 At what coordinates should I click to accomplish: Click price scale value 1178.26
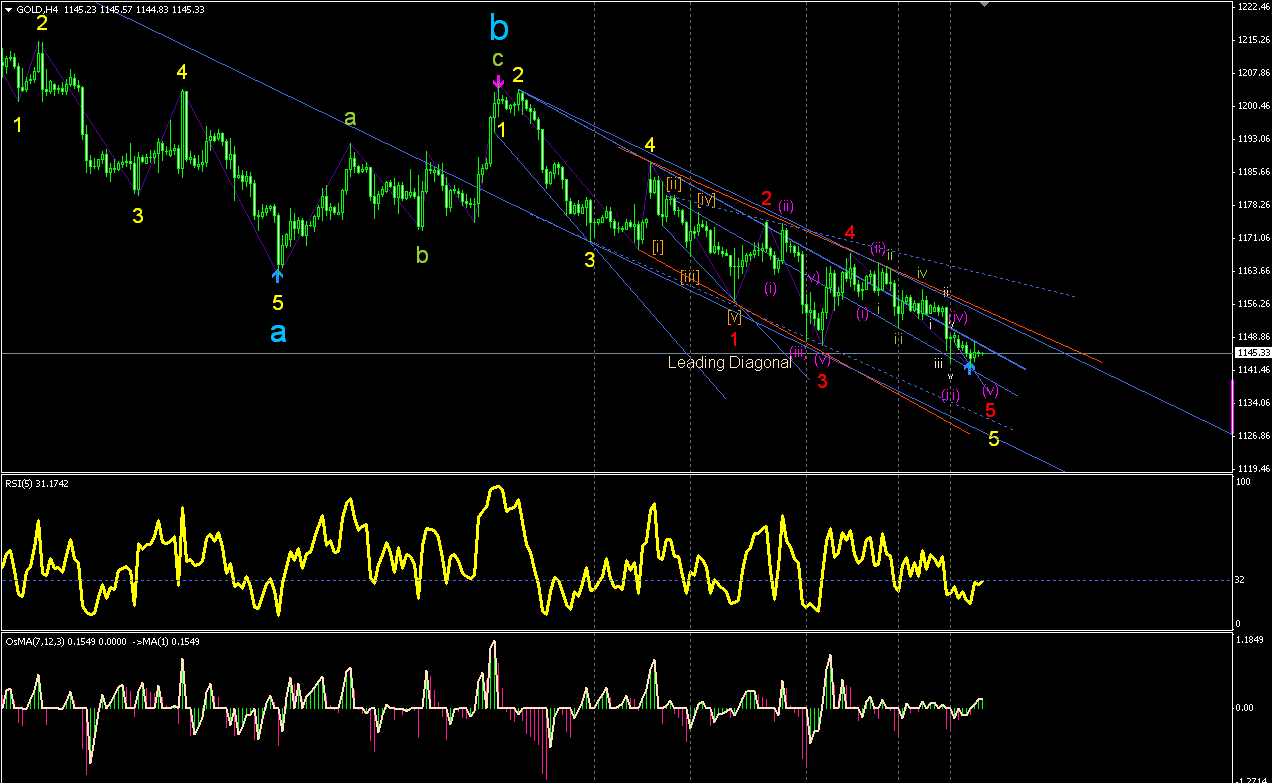point(1253,204)
